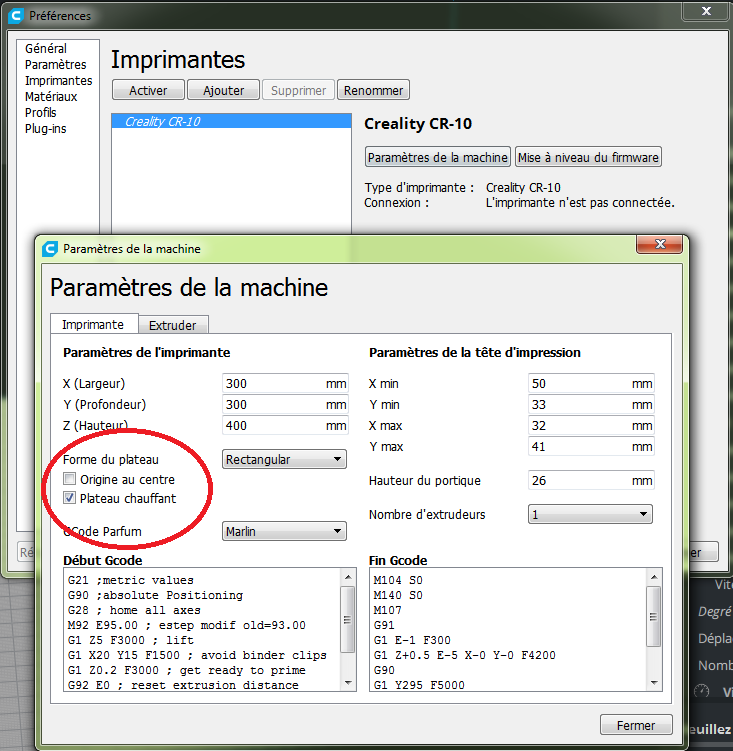
Task: Click the X max field
Action: [591, 425]
